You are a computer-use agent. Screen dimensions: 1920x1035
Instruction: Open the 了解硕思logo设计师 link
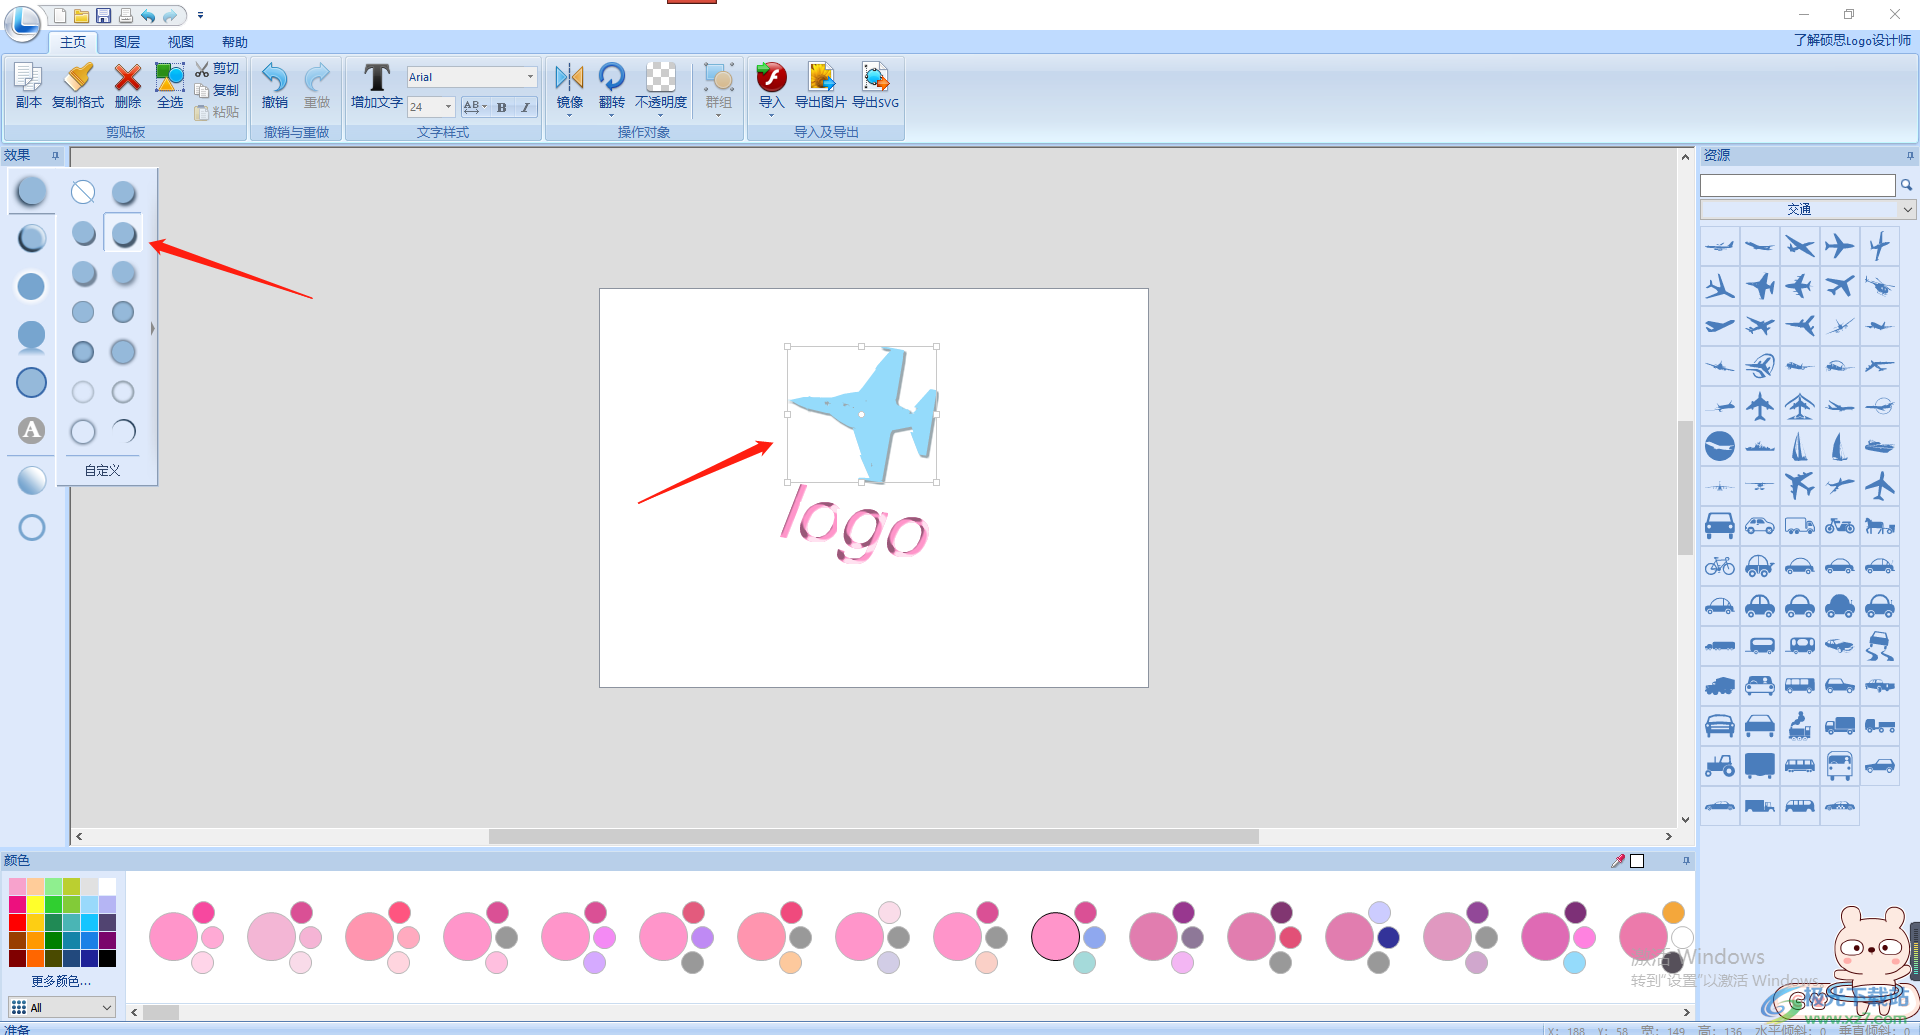[1853, 40]
